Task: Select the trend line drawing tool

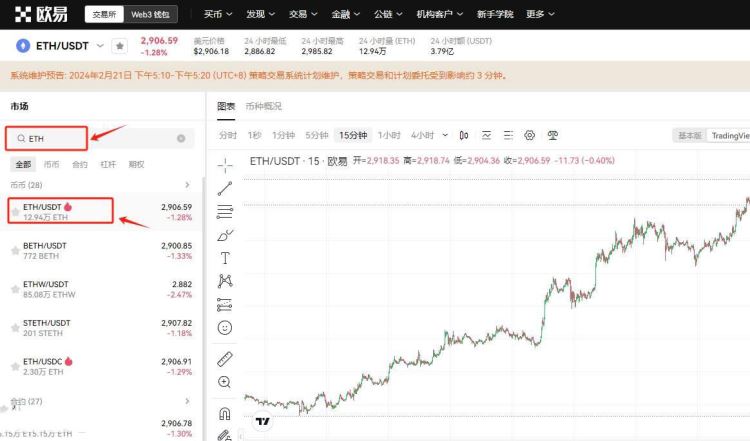Action: tap(225, 188)
